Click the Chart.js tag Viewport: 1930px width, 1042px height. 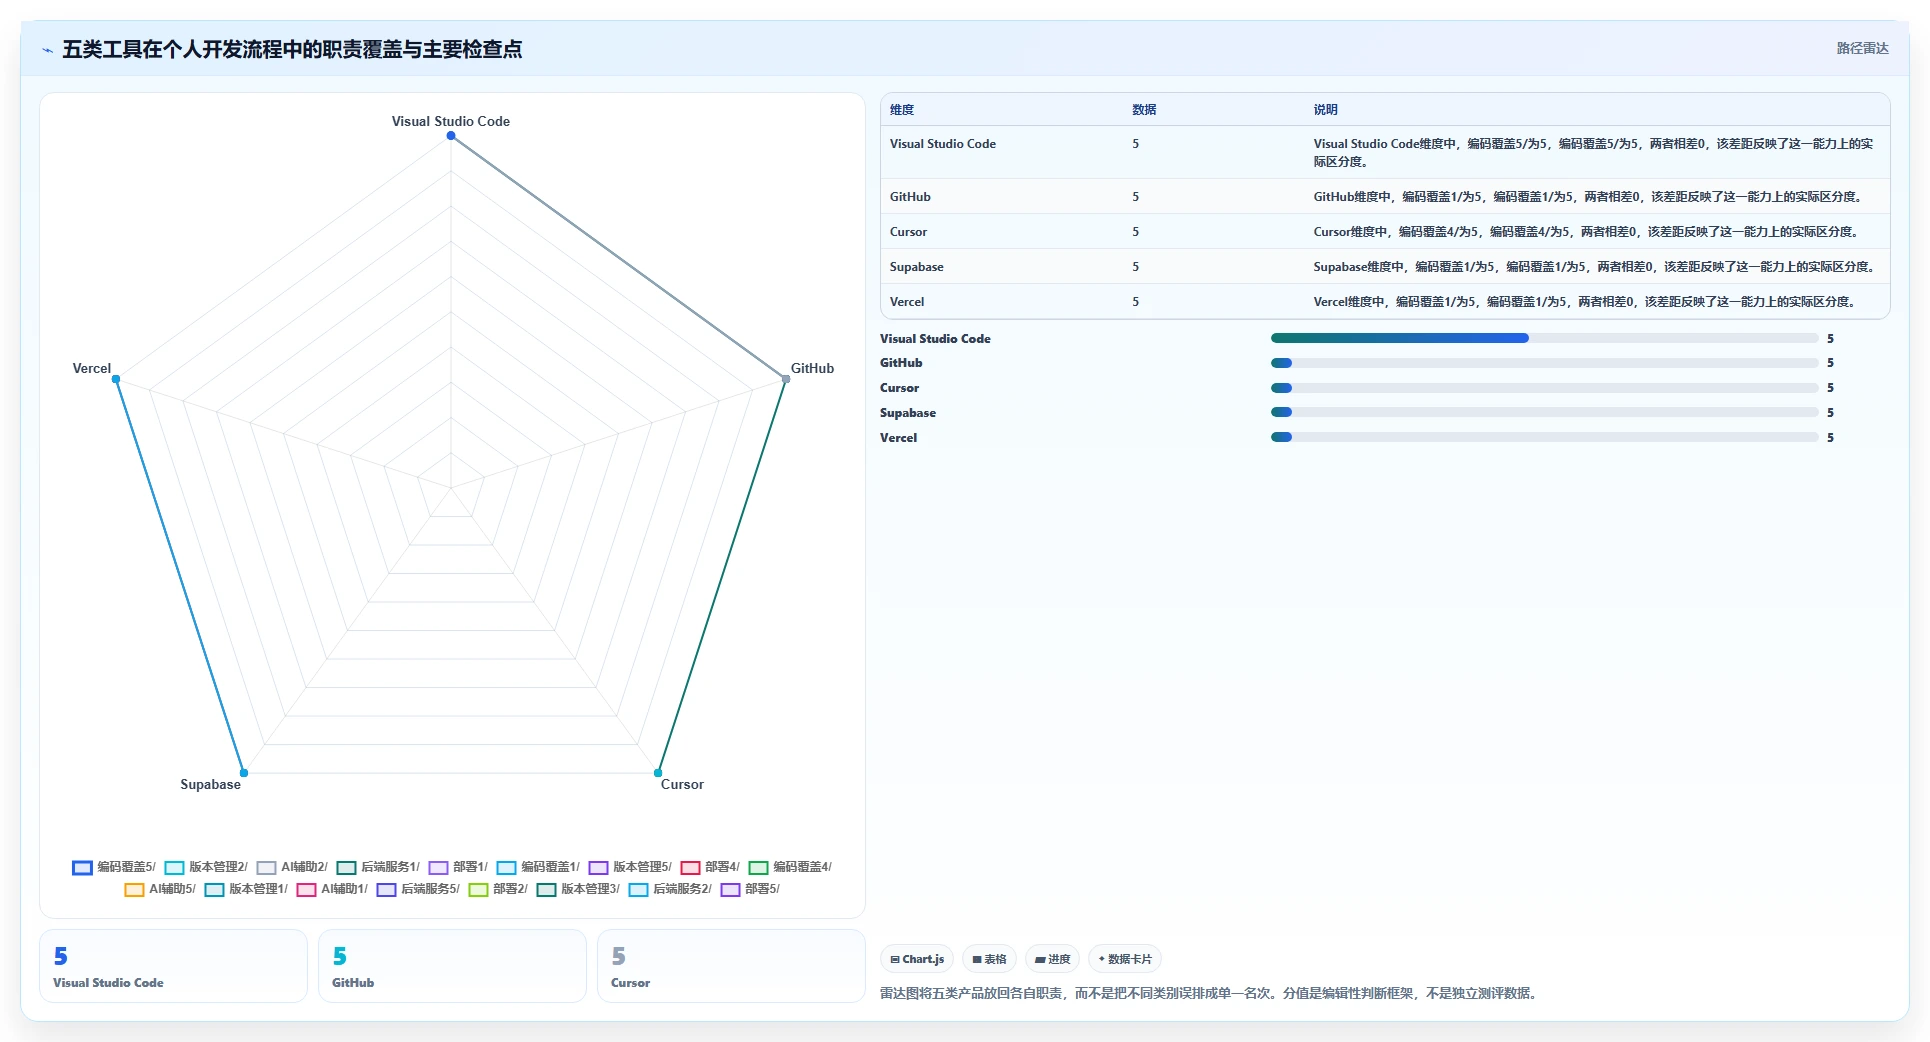[917, 959]
